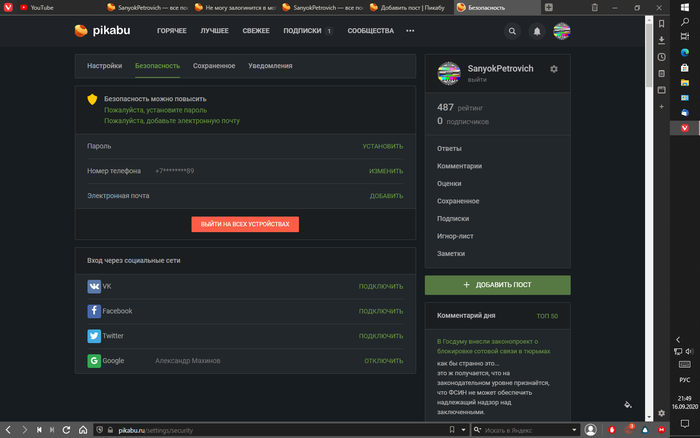Click the Добавить пост button
This screenshot has width=700, height=438.
497,285
